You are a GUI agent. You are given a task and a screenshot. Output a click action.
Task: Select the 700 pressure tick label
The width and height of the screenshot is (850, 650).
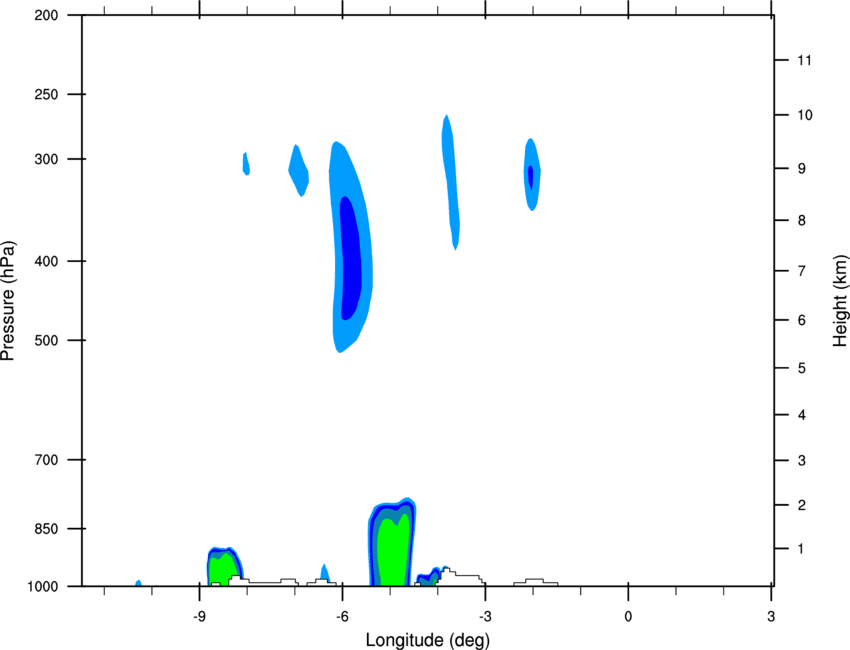pyautogui.click(x=46, y=460)
